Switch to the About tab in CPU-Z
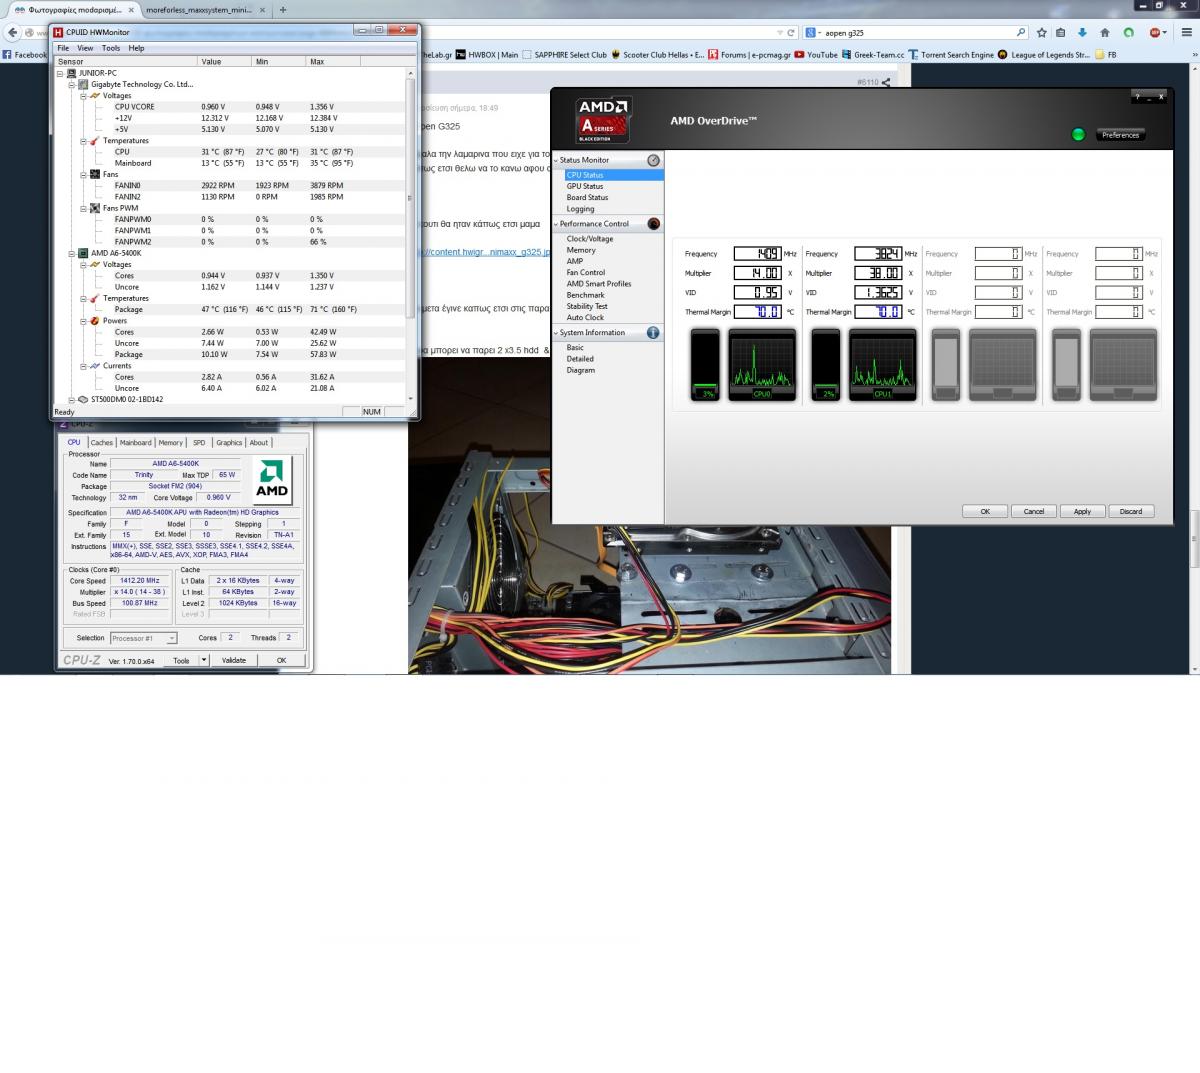Viewport: 1200px width, 1073px height. [259, 442]
